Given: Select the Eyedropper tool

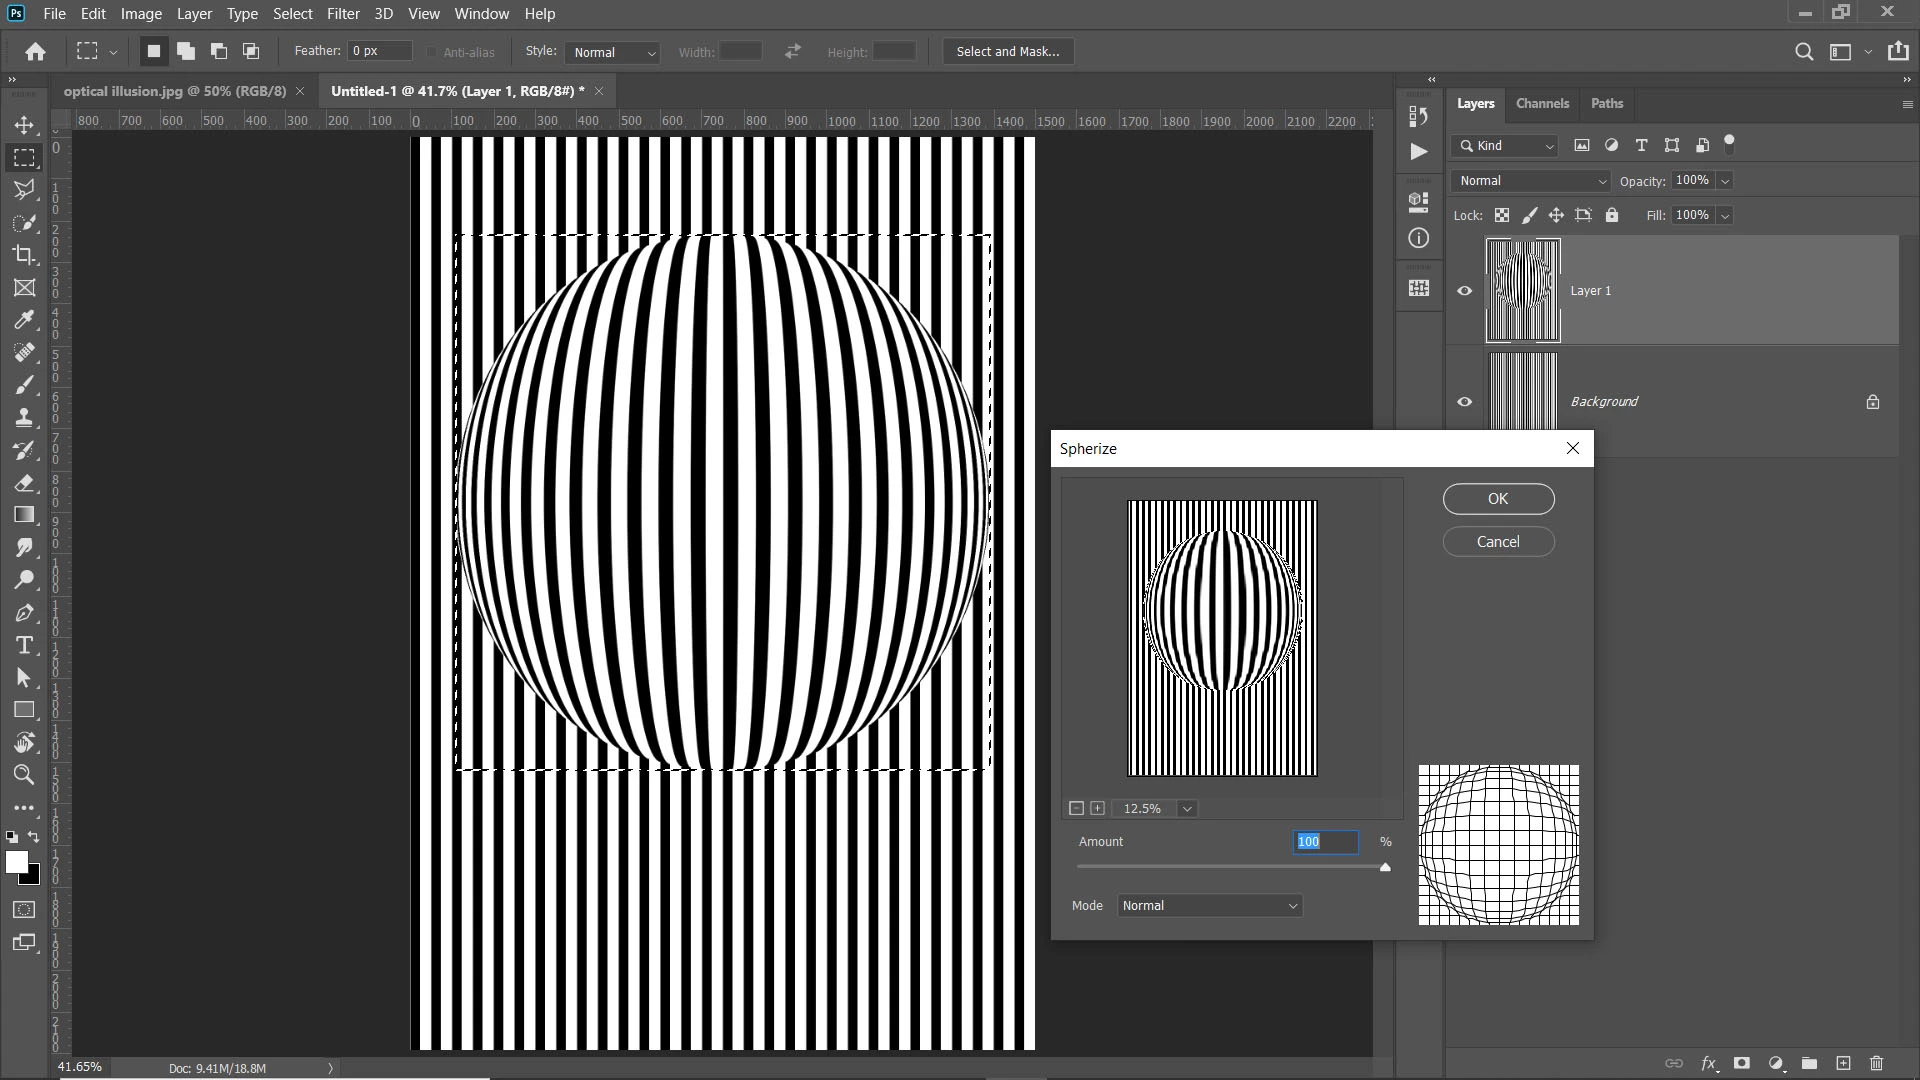Looking at the screenshot, I should coord(24,320).
